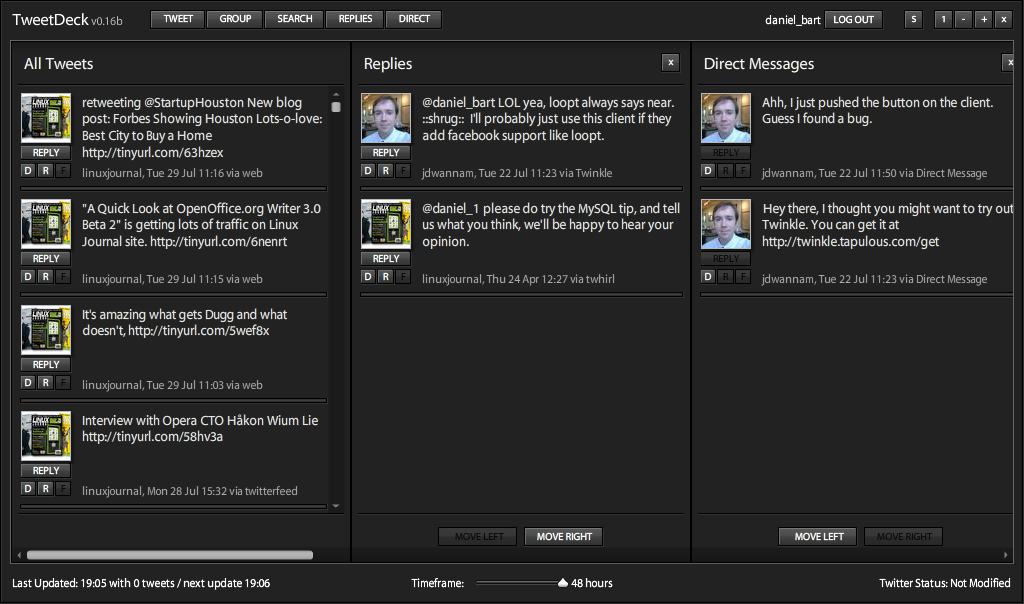
Task: Direct message icon on 11:03 linuxjournal tweet
Action: [27, 382]
